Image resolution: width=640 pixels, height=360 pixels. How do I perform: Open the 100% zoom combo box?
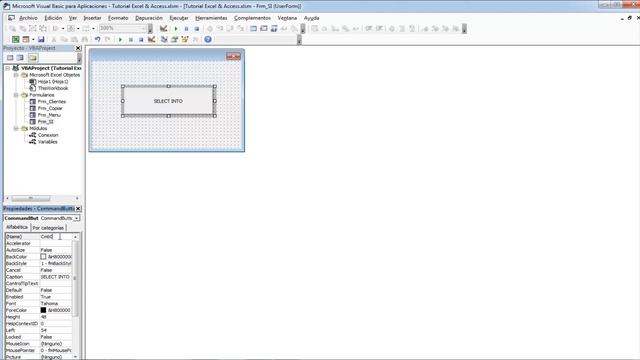[123, 28]
